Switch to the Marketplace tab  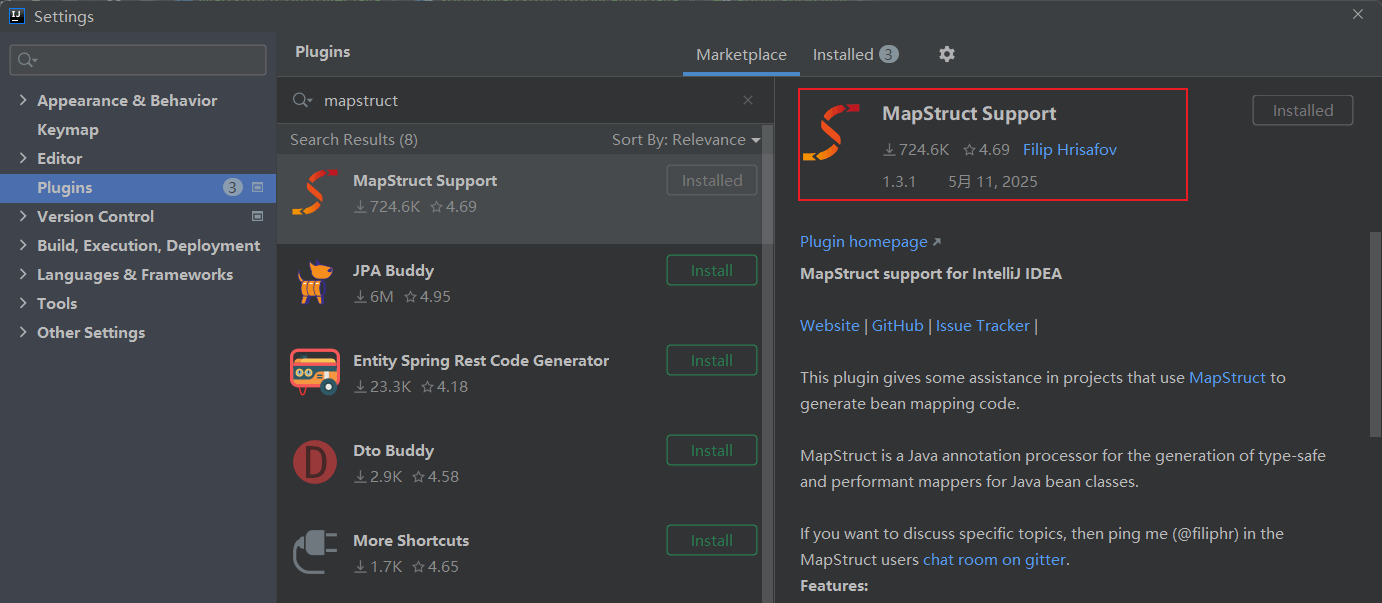click(741, 55)
